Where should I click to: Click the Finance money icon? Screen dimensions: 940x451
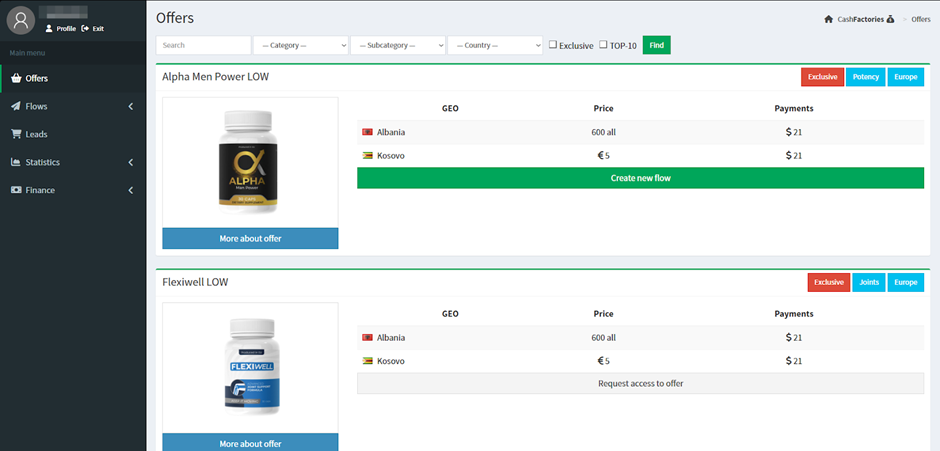[x=16, y=190]
